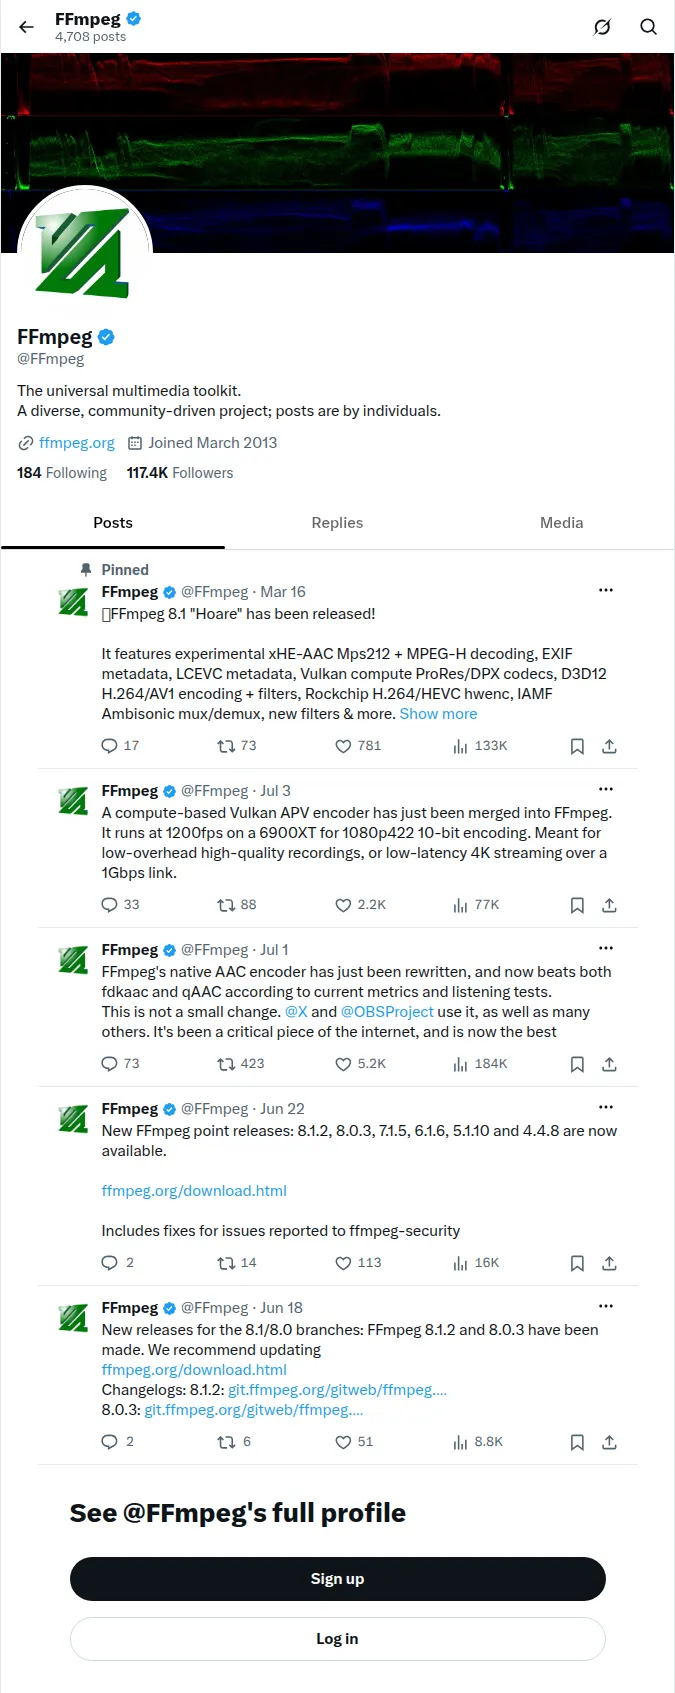Like the pinned FFmpeg 8.1 post
Screen dimensions: 675x1693
coord(358,746)
